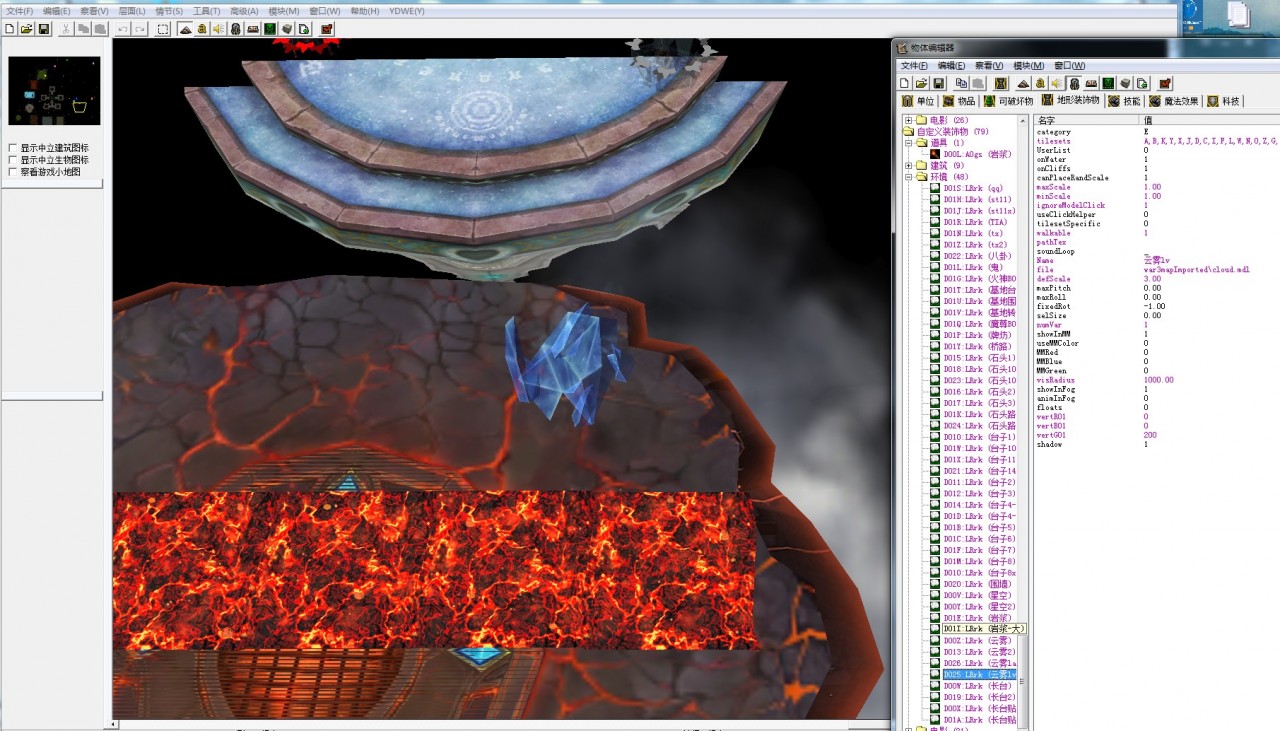Viewport: 1280px width, 731px height.
Task: Switch to 科技 tab
Action: click(1223, 101)
